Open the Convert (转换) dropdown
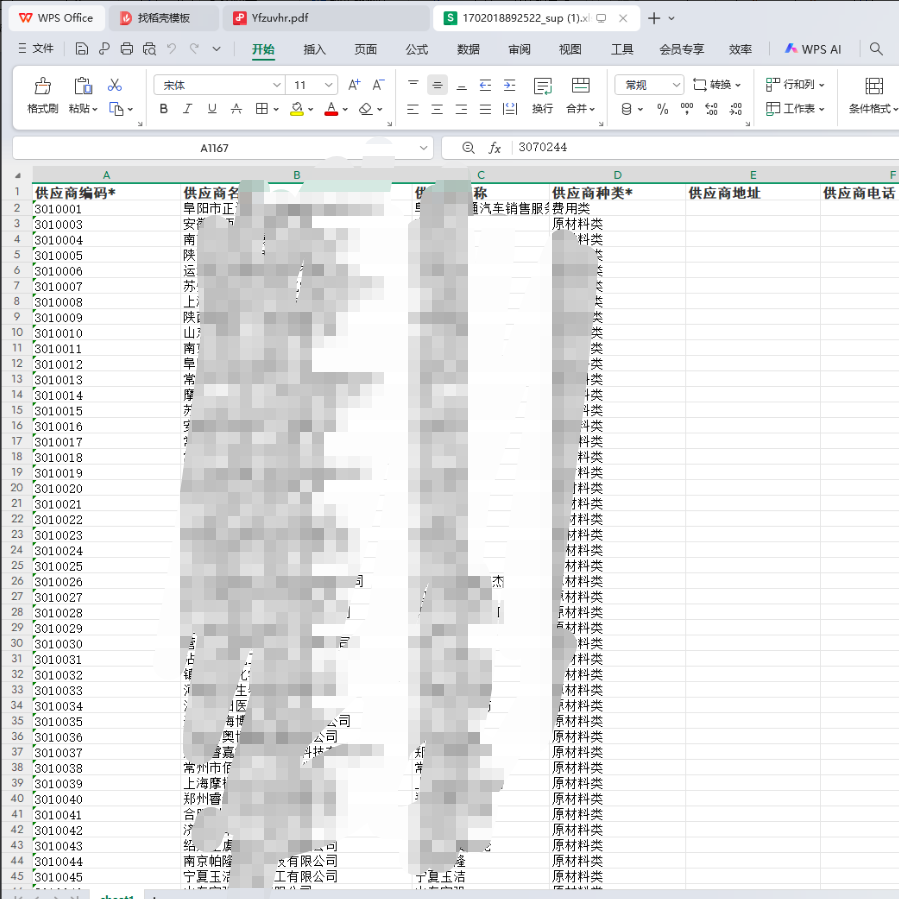Viewport: 899px width, 899px height. (717, 85)
